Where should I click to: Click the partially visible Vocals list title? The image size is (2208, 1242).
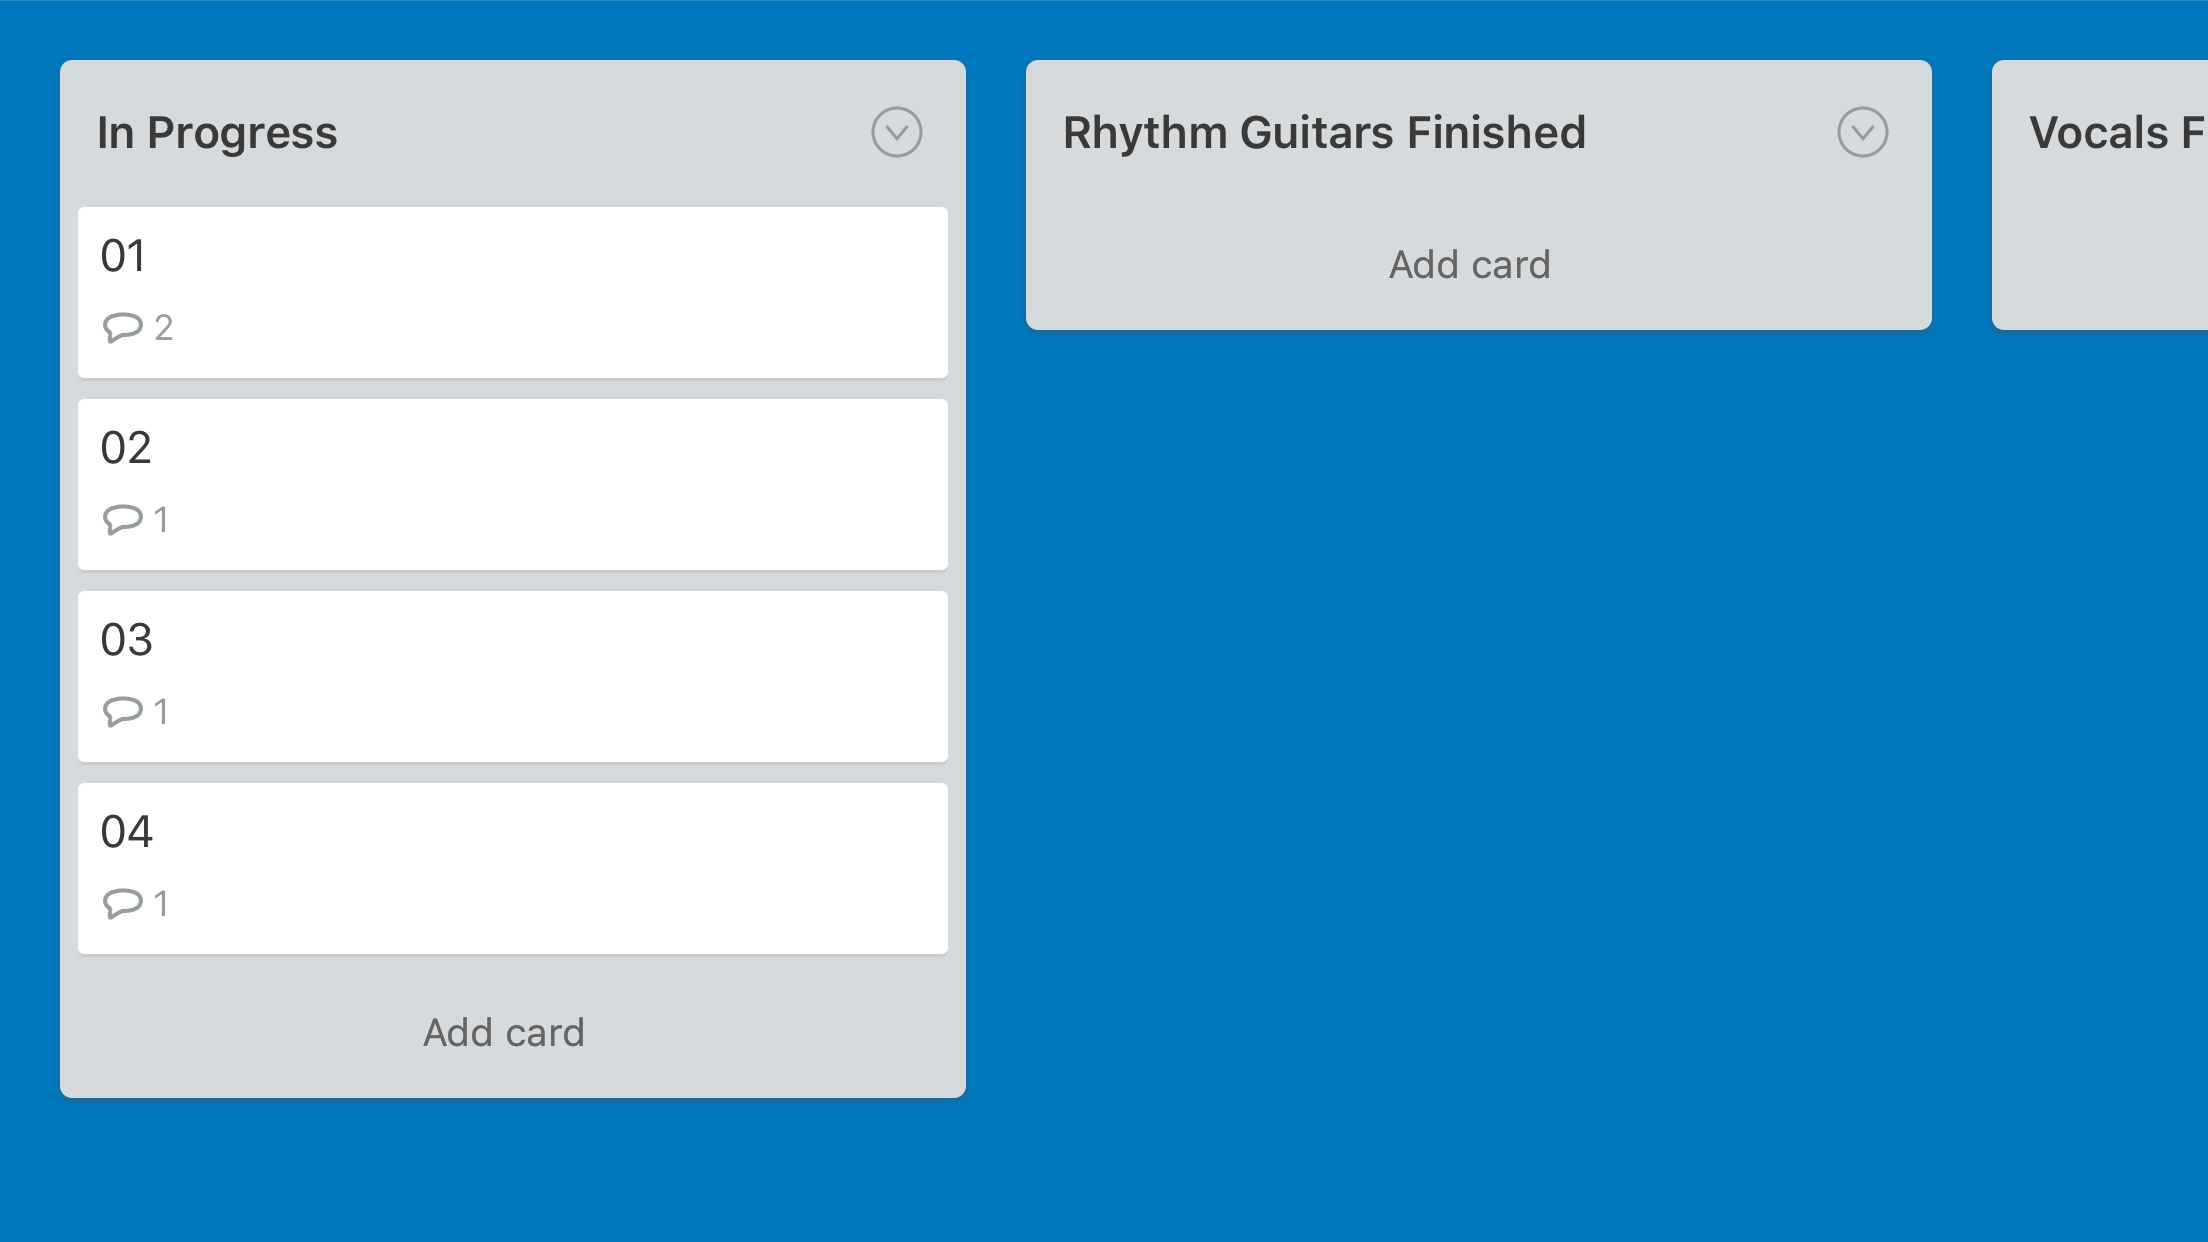pos(2116,133)
